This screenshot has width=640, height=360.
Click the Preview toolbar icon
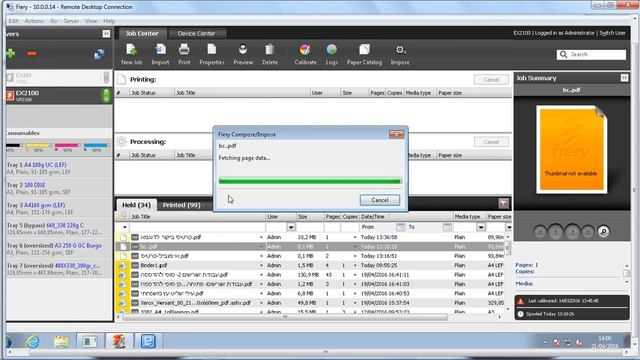tap(243, 55)
